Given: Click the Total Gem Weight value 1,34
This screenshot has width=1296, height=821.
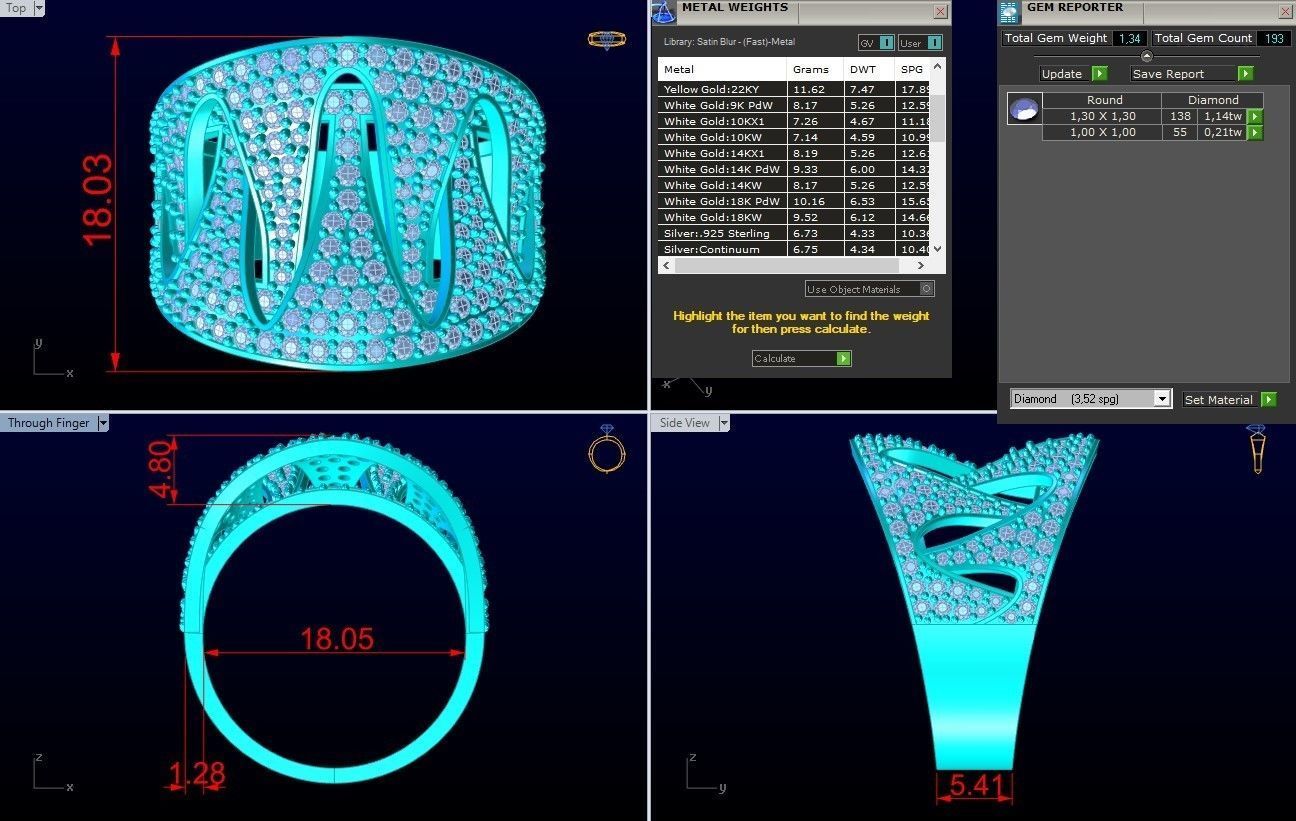Looking at the screenshot, I should click(1130, 38).
